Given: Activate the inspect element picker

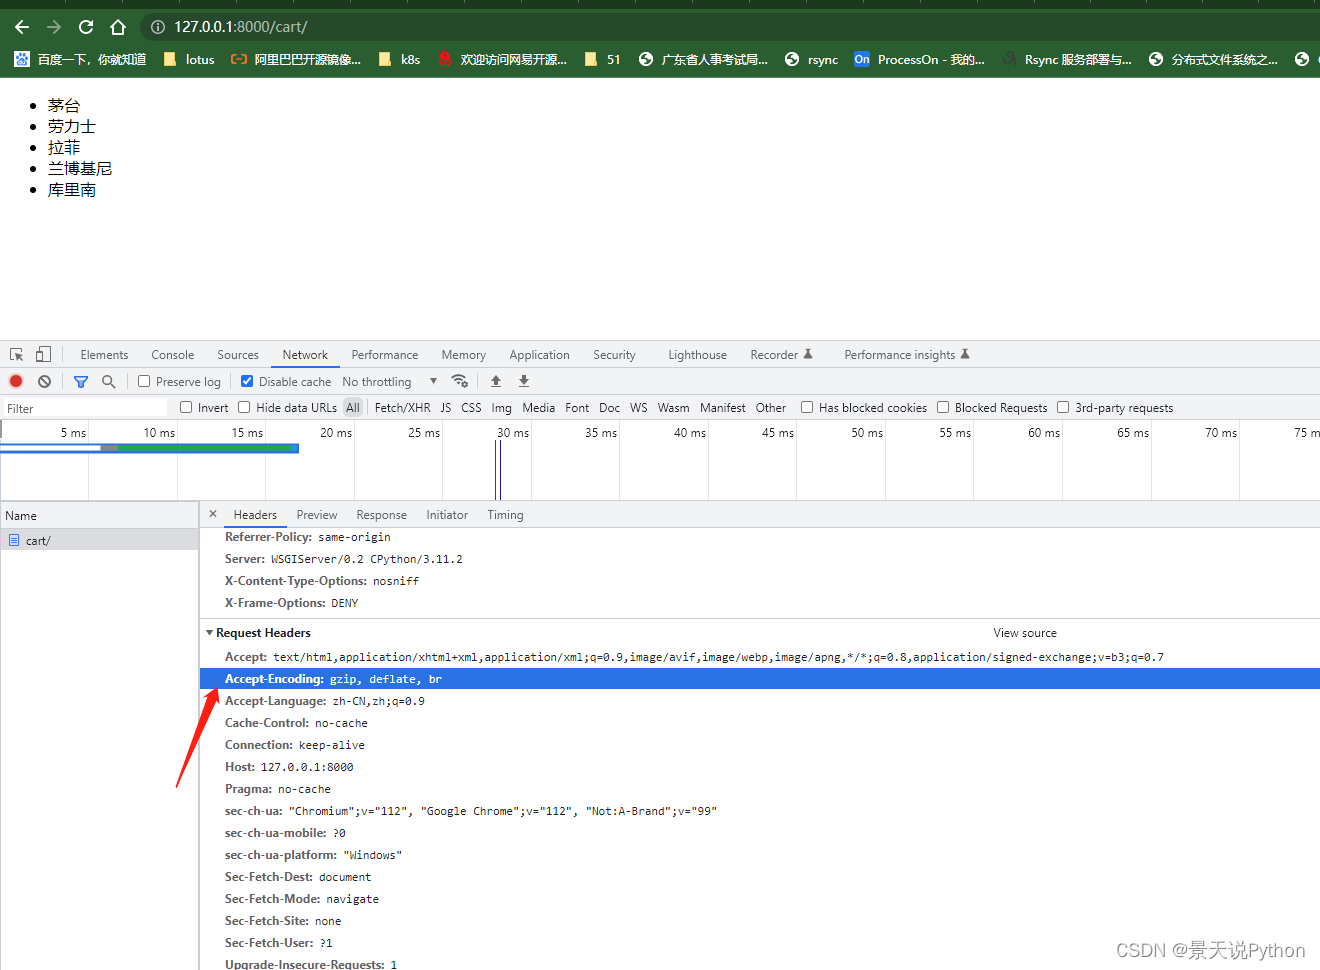Looking at the screenshot, I should click(16, 354).
